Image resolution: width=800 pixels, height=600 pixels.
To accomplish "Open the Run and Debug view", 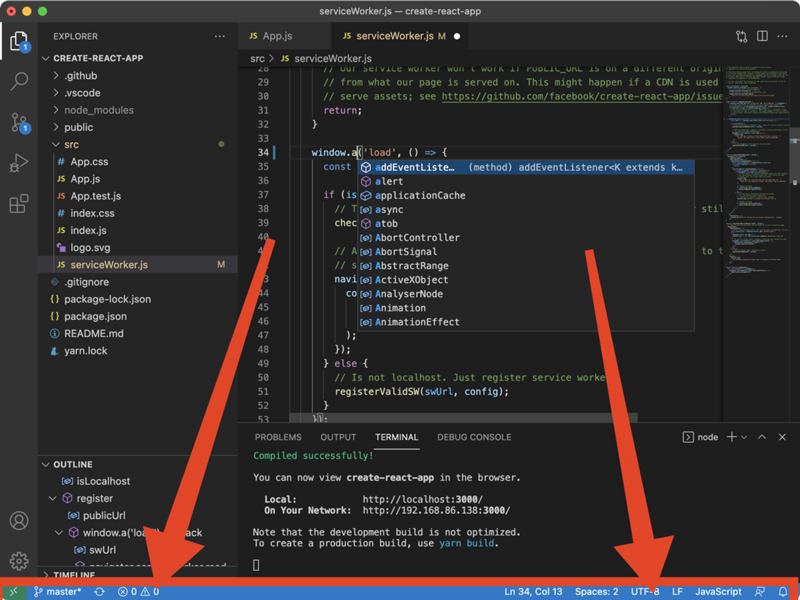I will click(x=19, y=164).
